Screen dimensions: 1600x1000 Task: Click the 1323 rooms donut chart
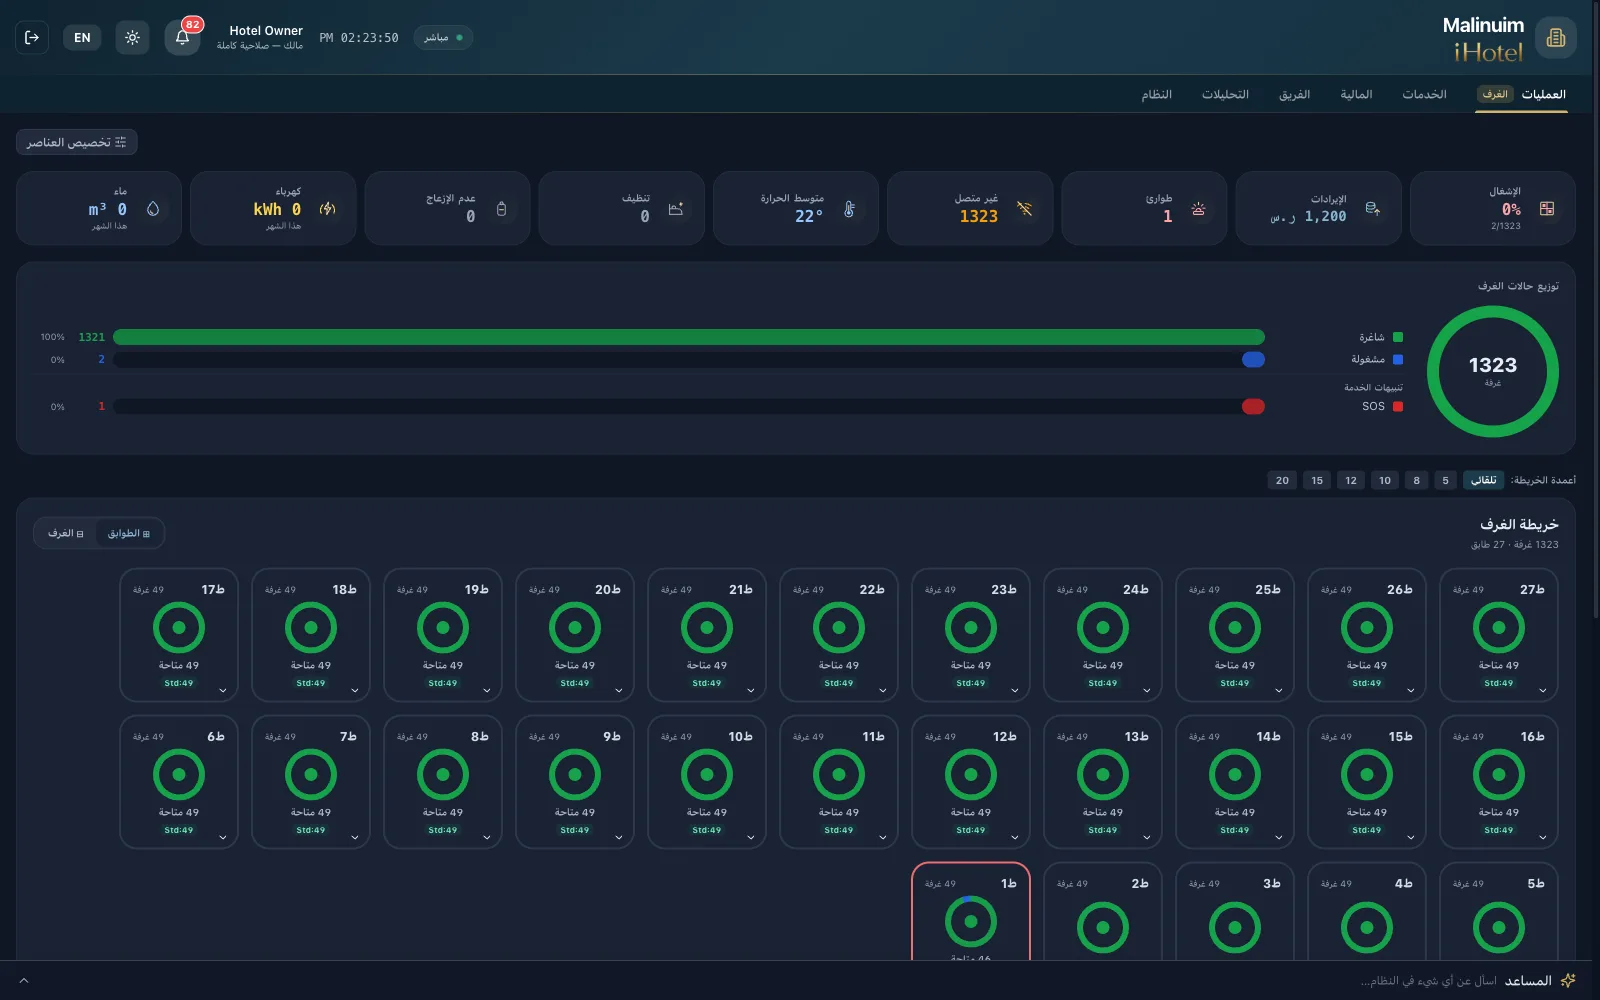click(x=1492, y=371)
